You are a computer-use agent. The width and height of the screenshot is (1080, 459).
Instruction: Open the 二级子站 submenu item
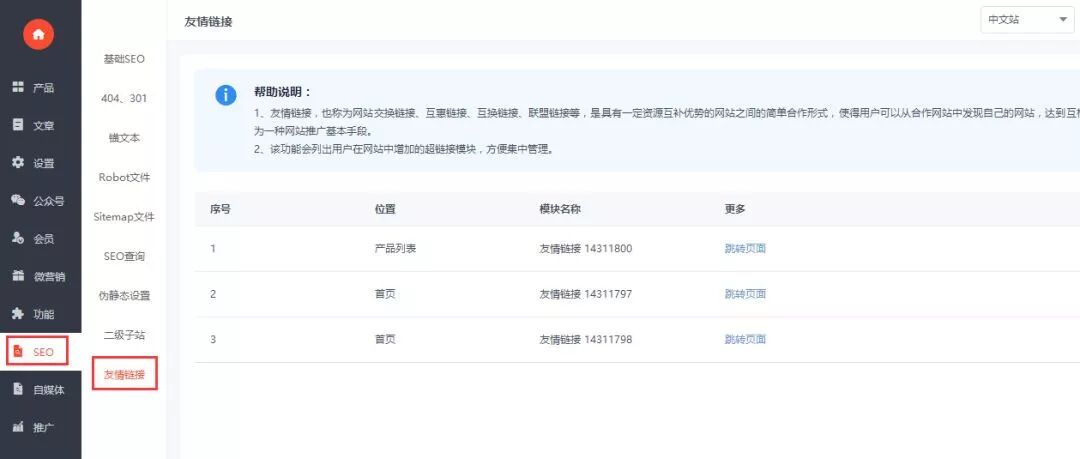pyautogui.click(x=124, y=335)
